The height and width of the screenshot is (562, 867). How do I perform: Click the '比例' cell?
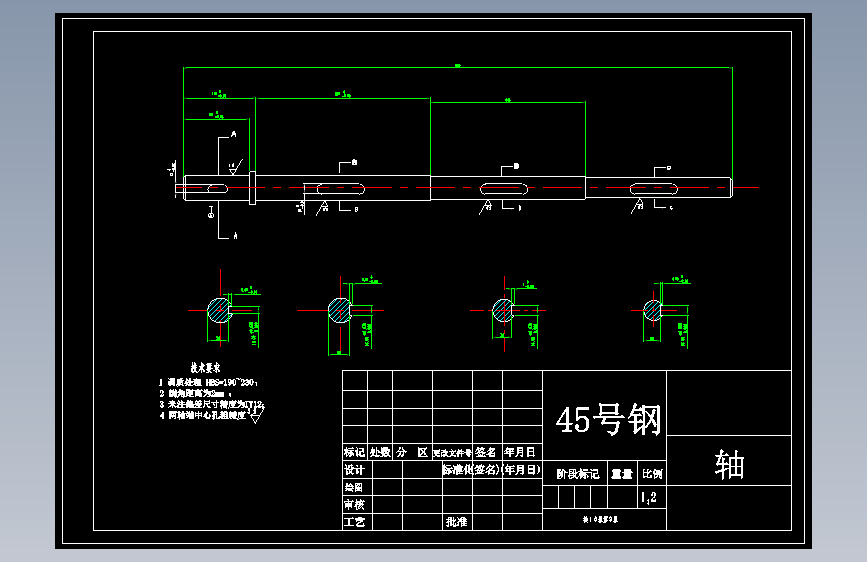pos(652,474)
